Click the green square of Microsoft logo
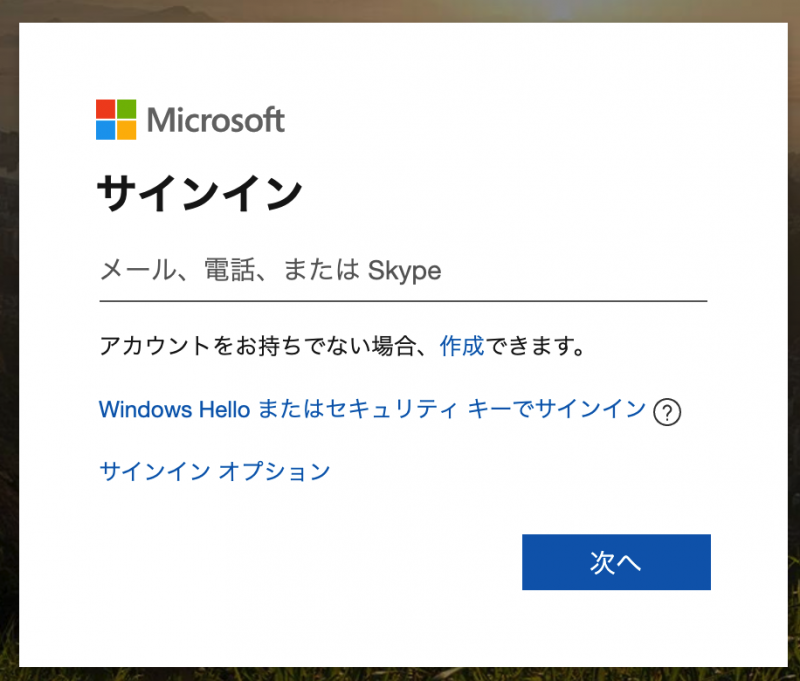Screen dimensions: 800x681 tap(127, 109)
